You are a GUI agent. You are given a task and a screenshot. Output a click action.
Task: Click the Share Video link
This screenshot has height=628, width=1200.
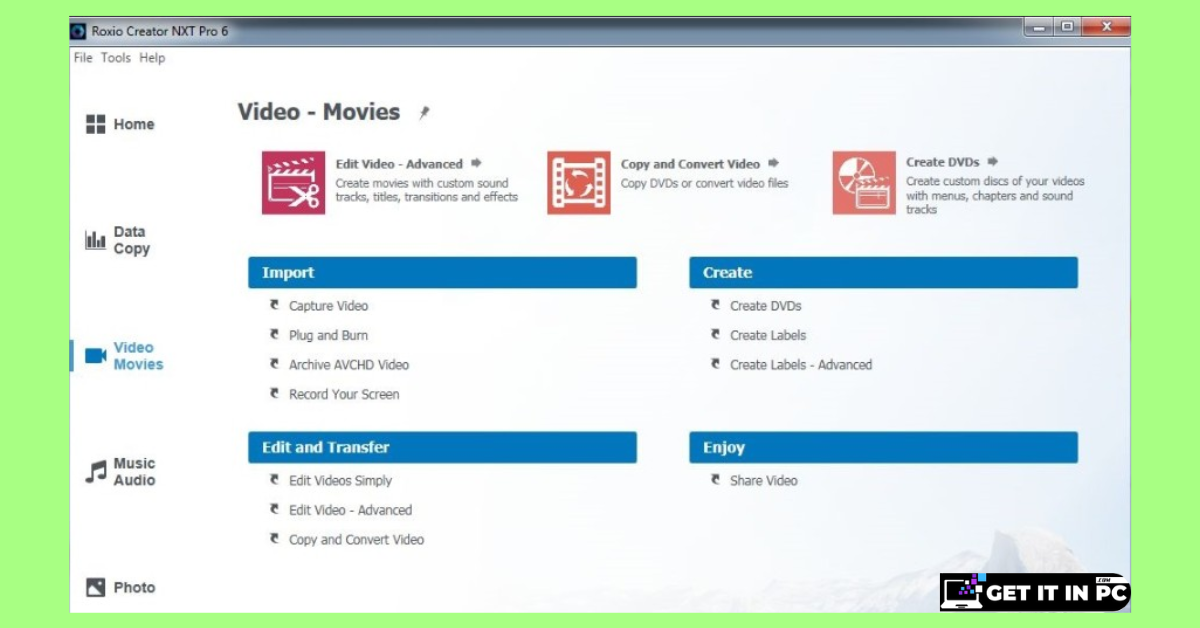click(x=764, y=481)
